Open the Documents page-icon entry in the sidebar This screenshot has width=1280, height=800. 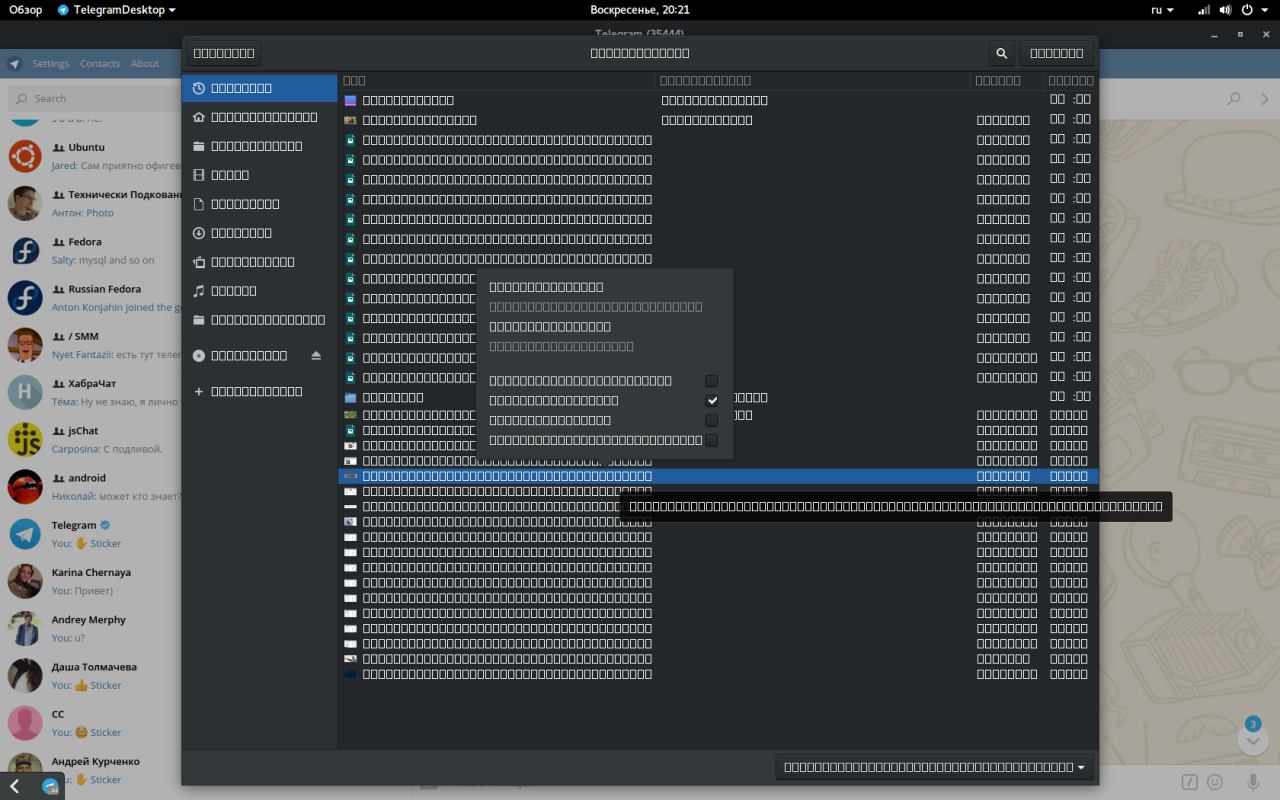click(259, 204)
